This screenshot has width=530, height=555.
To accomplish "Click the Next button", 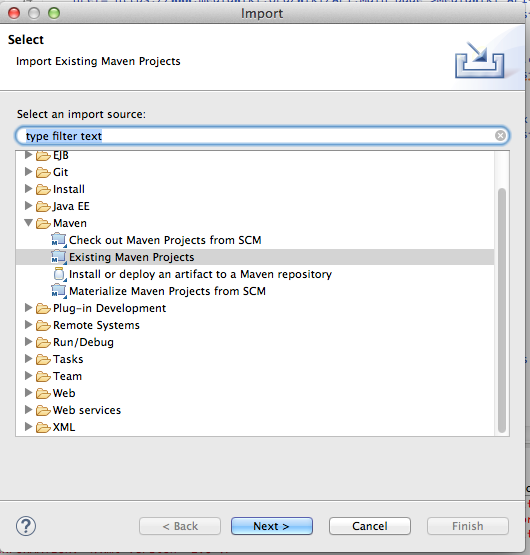I will [x=272, y=526].
